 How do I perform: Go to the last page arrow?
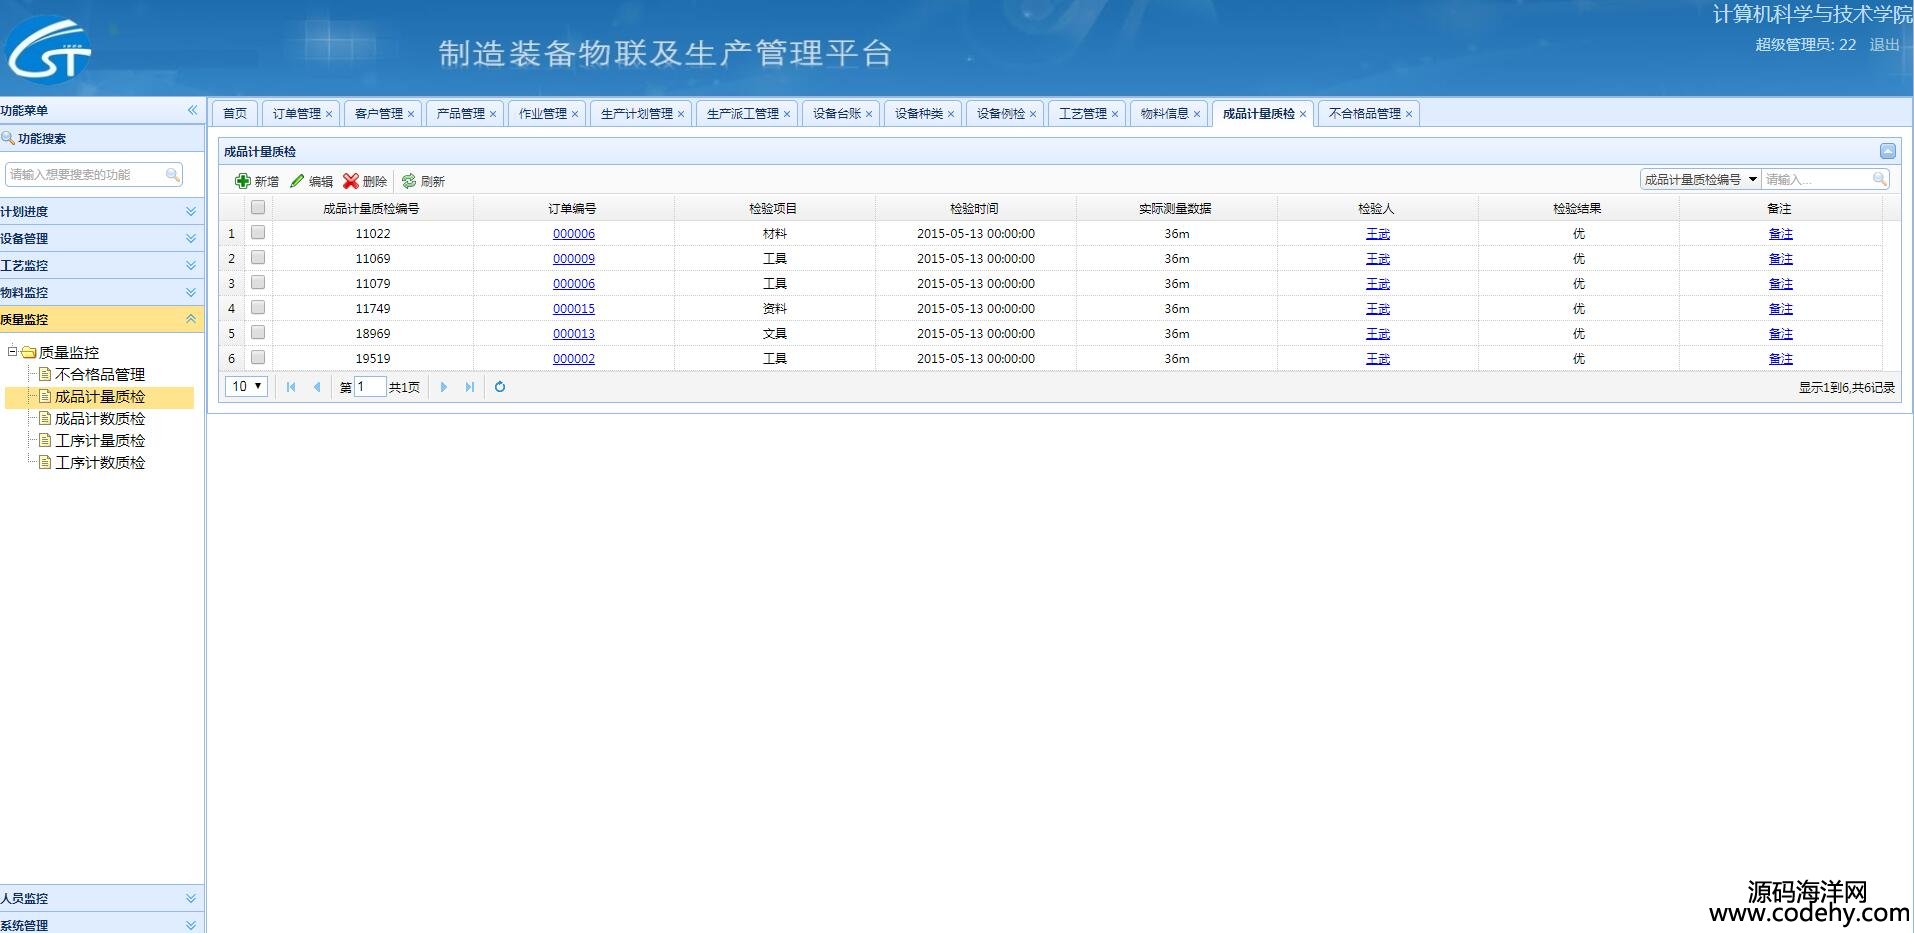(470, 387)
